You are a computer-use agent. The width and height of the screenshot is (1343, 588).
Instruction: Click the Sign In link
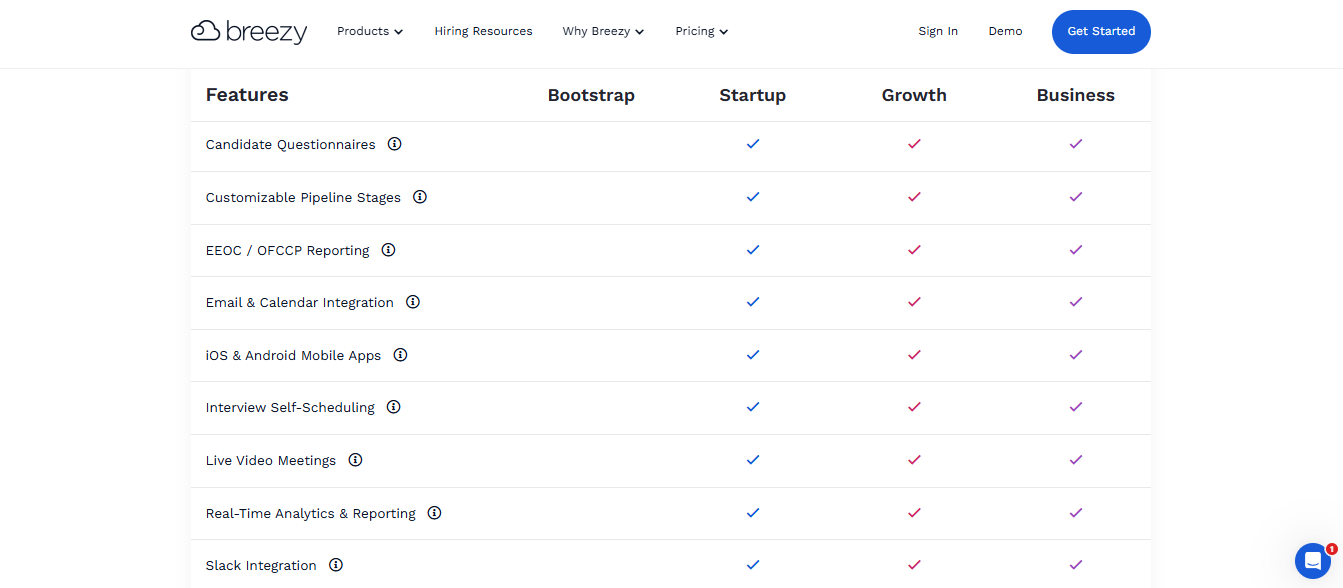coord(938,31)
